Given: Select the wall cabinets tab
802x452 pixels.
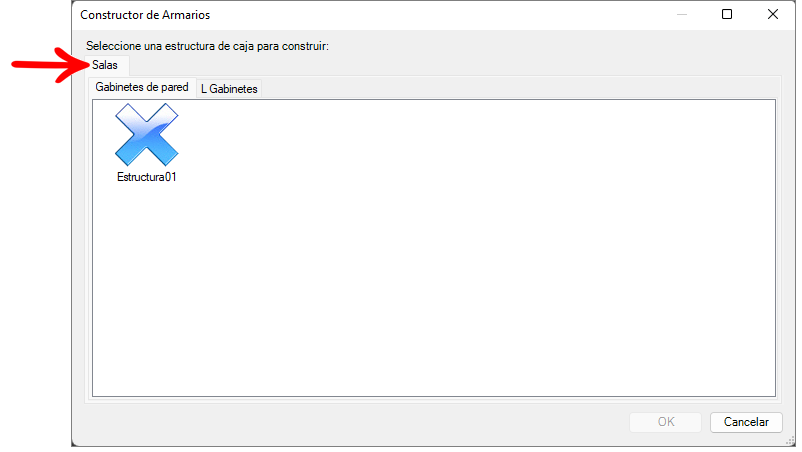Looking at the screenshot, I should (x=142, y=87).
